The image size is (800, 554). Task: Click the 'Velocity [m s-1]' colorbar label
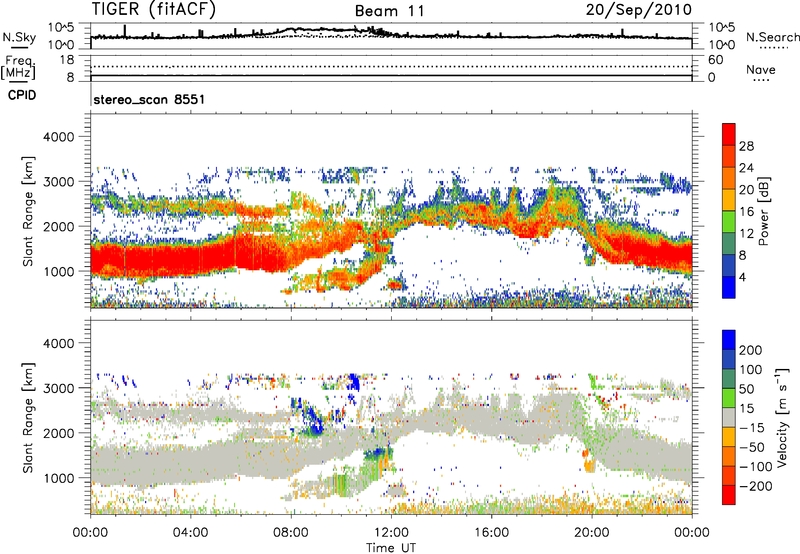point(782,417)
